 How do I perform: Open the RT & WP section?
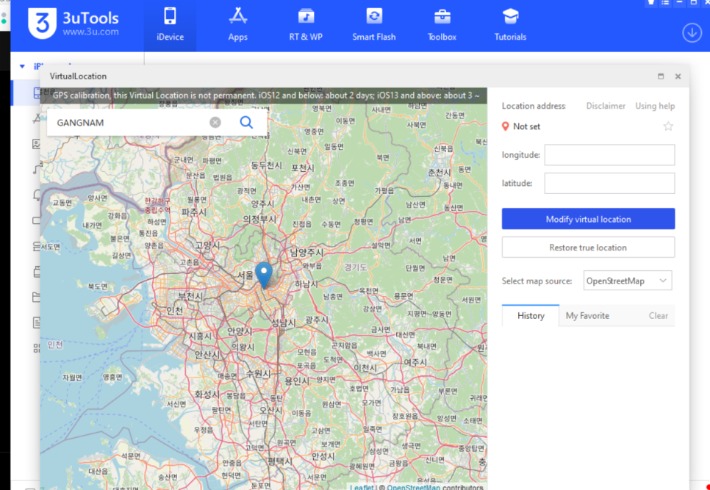(x=306, y=25)
